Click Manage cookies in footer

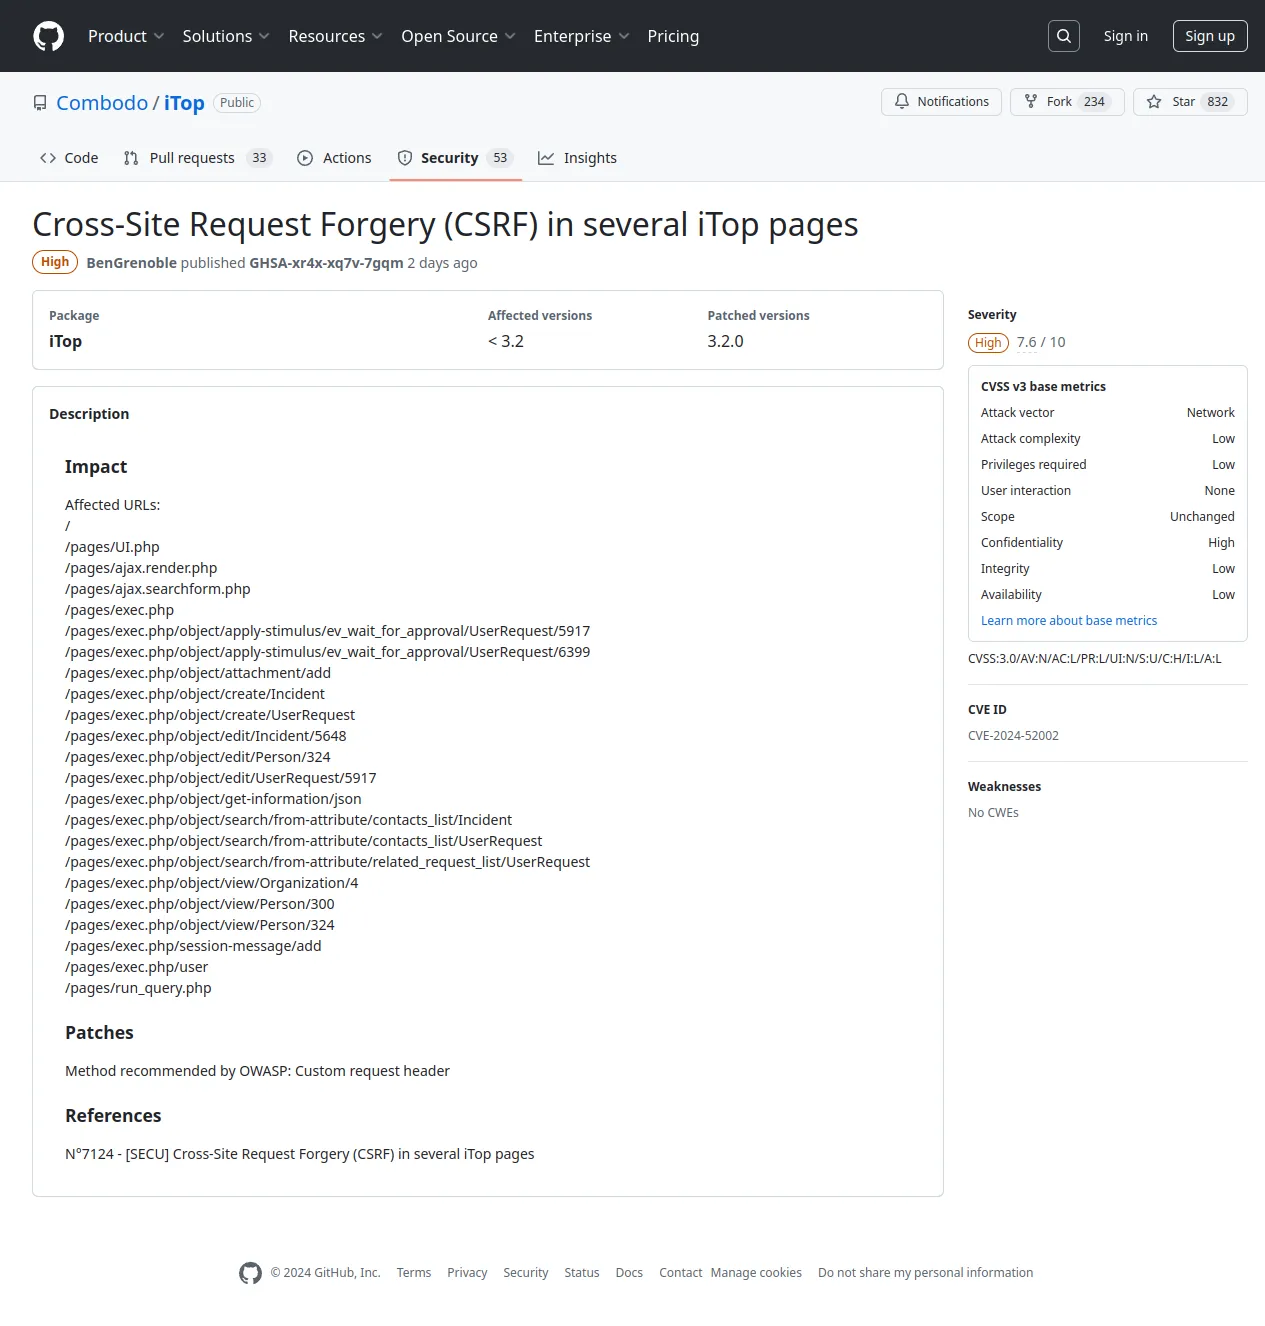pyautogui.click(x=756, y=1272)
